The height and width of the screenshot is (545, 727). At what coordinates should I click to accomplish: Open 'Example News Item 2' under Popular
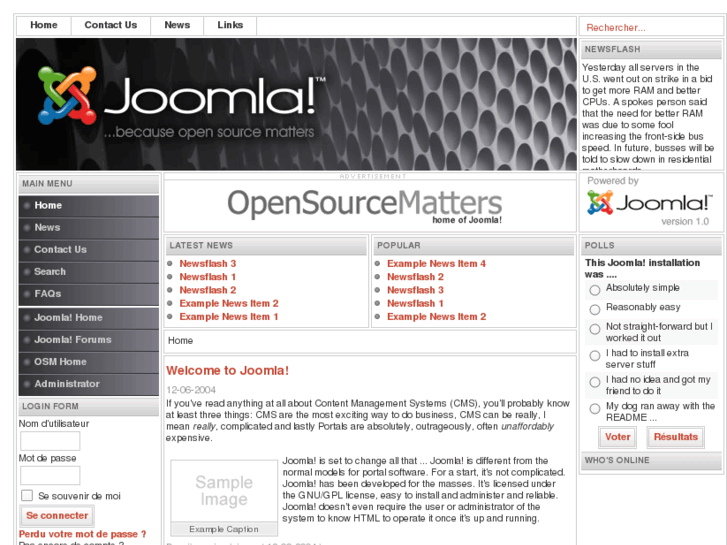(x=436, y=317)
